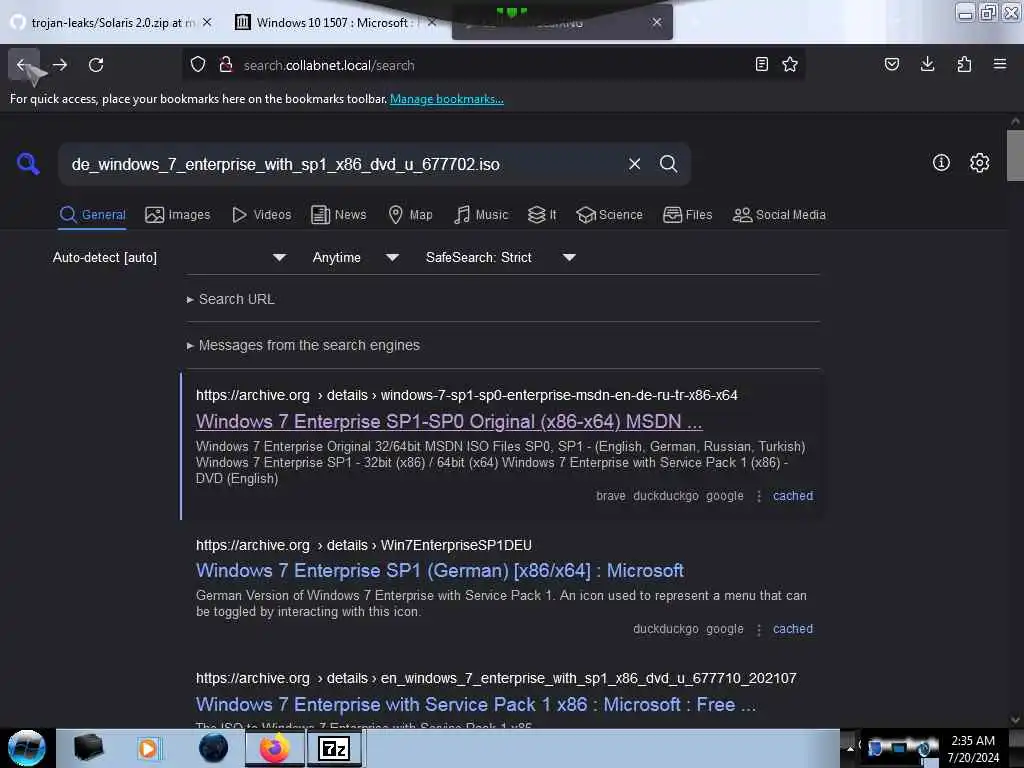Toggle reader view in address bar
Viewport: 1024px width, 768px height.
[761, 65]
